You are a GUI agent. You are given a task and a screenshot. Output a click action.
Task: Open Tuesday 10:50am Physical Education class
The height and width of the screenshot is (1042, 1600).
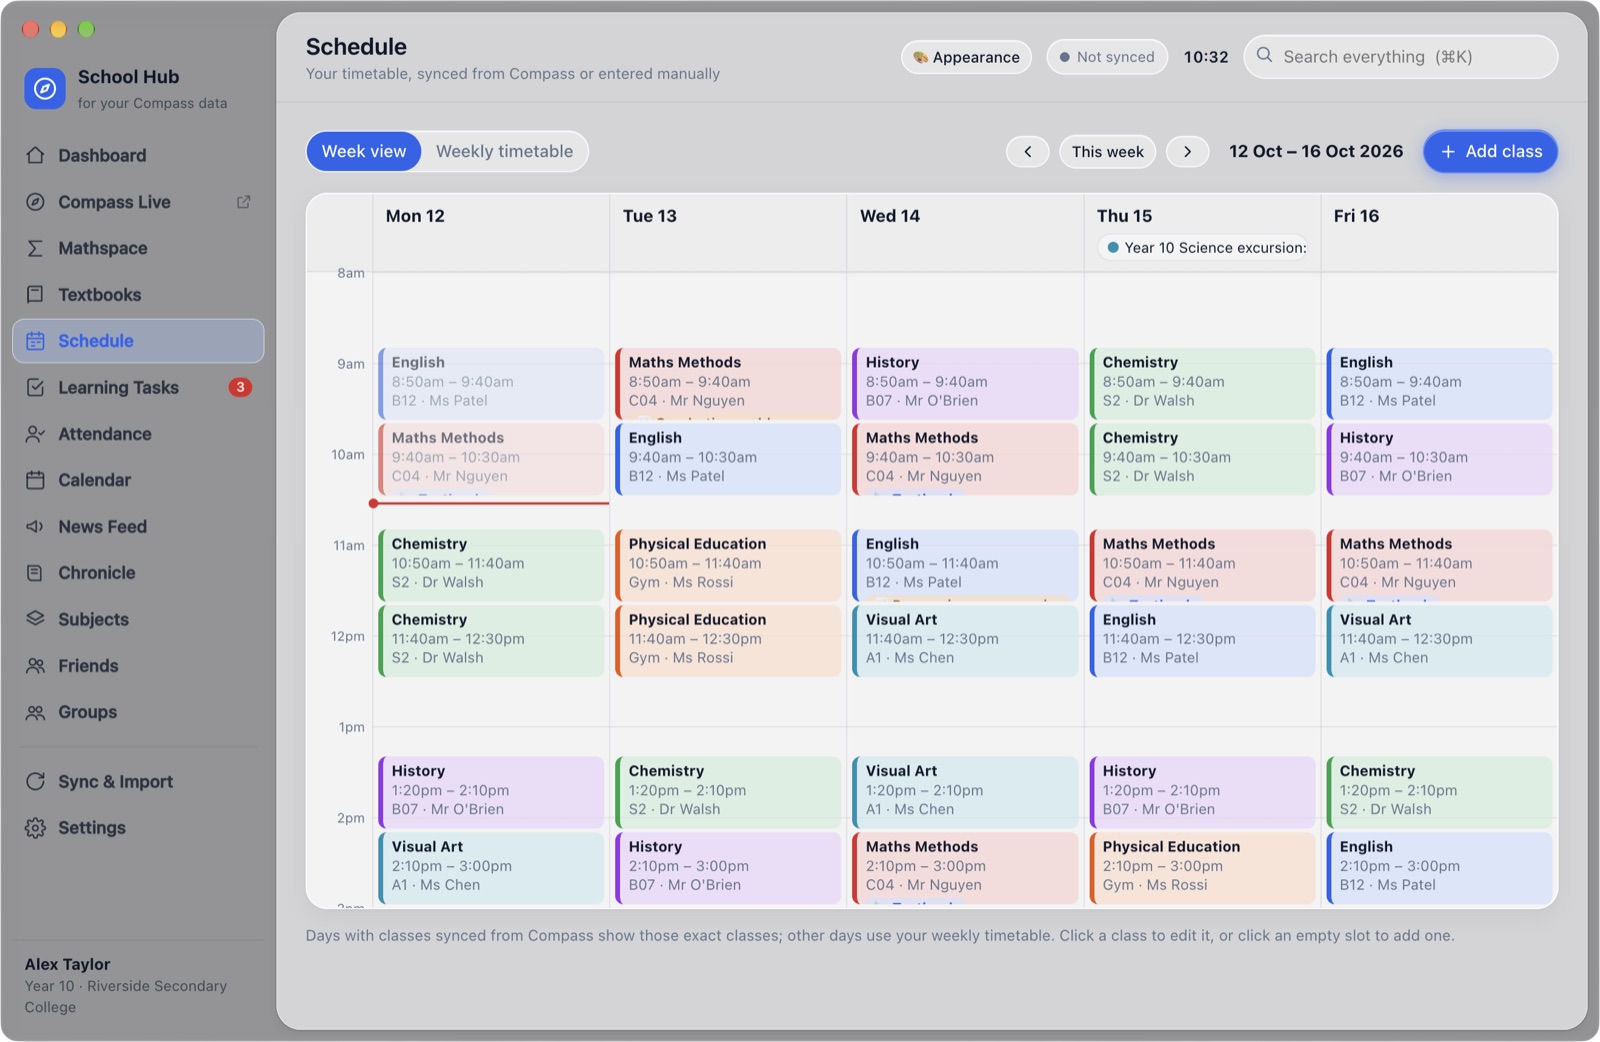point(728,565)
